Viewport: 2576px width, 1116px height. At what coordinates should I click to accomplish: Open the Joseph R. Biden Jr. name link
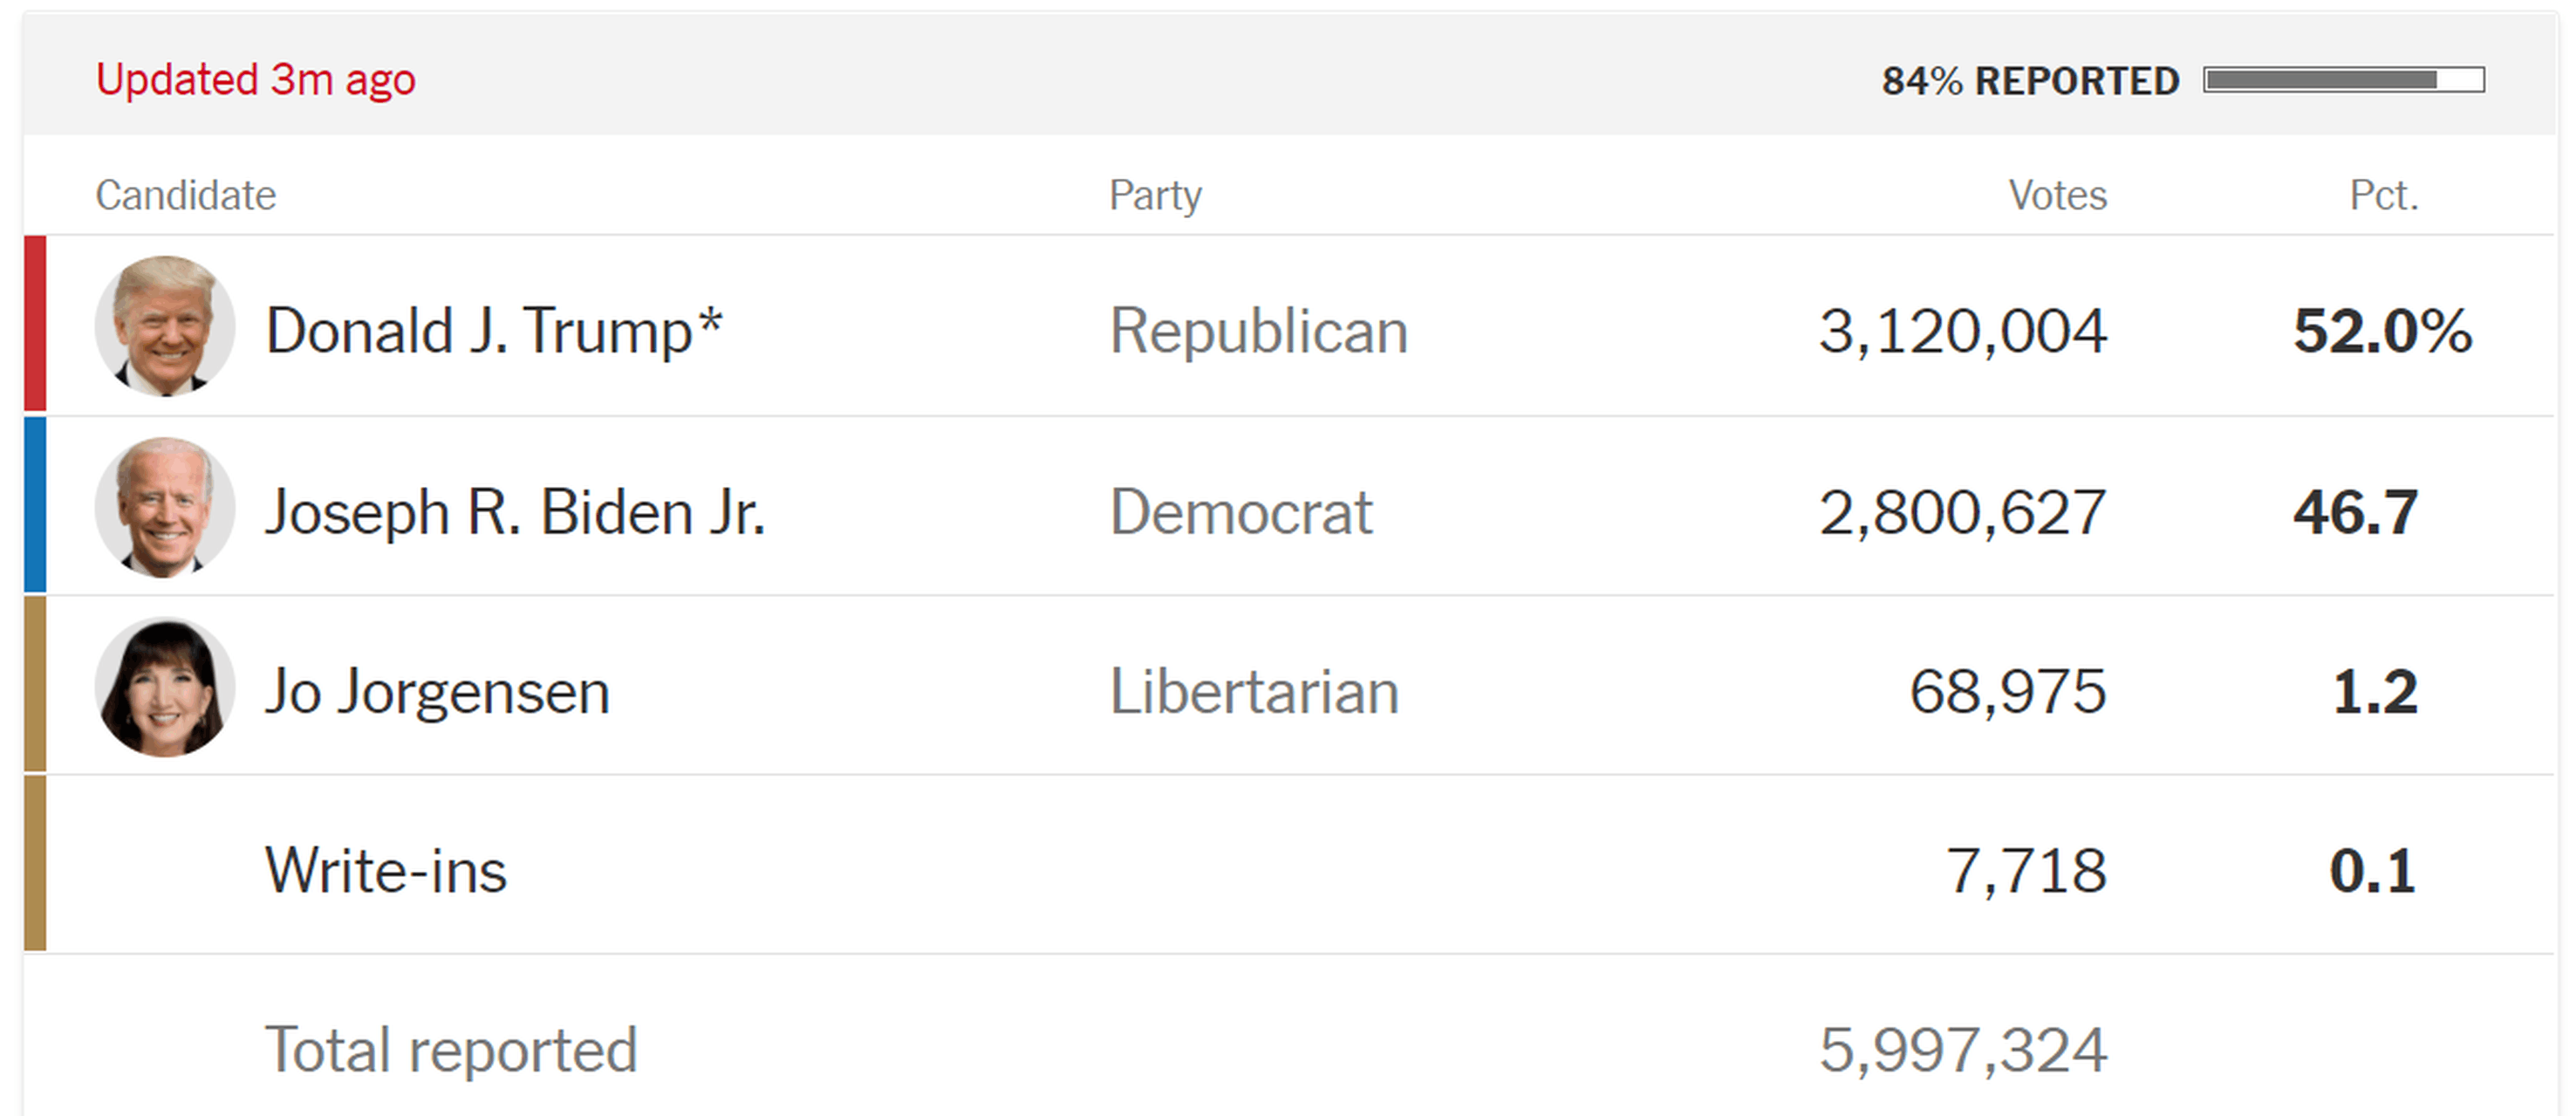(515, 512)
